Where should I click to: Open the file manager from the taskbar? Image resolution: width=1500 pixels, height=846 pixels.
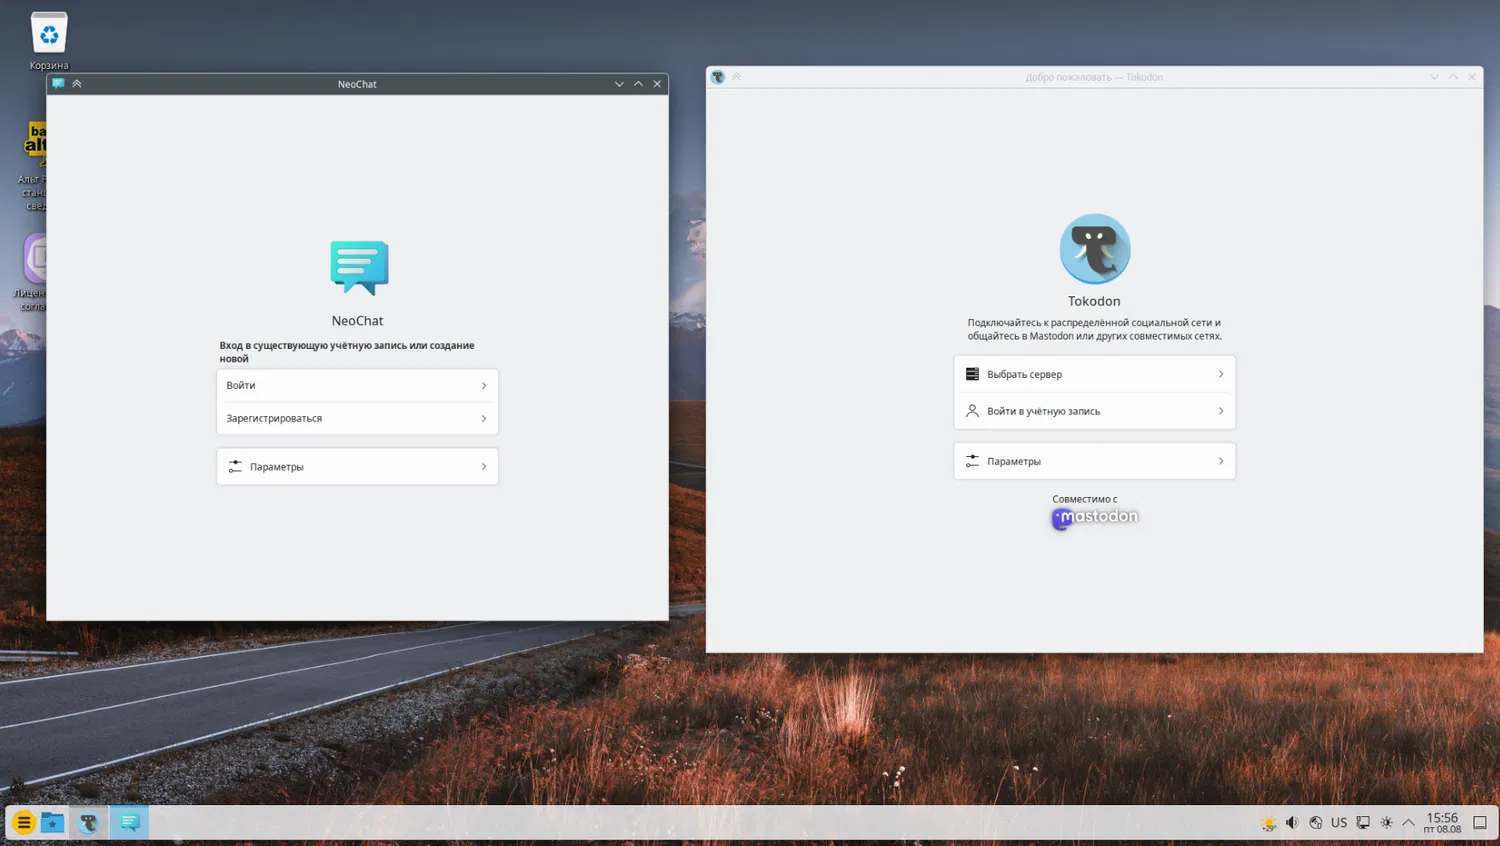pyautogui.click(x=53, y=823)
